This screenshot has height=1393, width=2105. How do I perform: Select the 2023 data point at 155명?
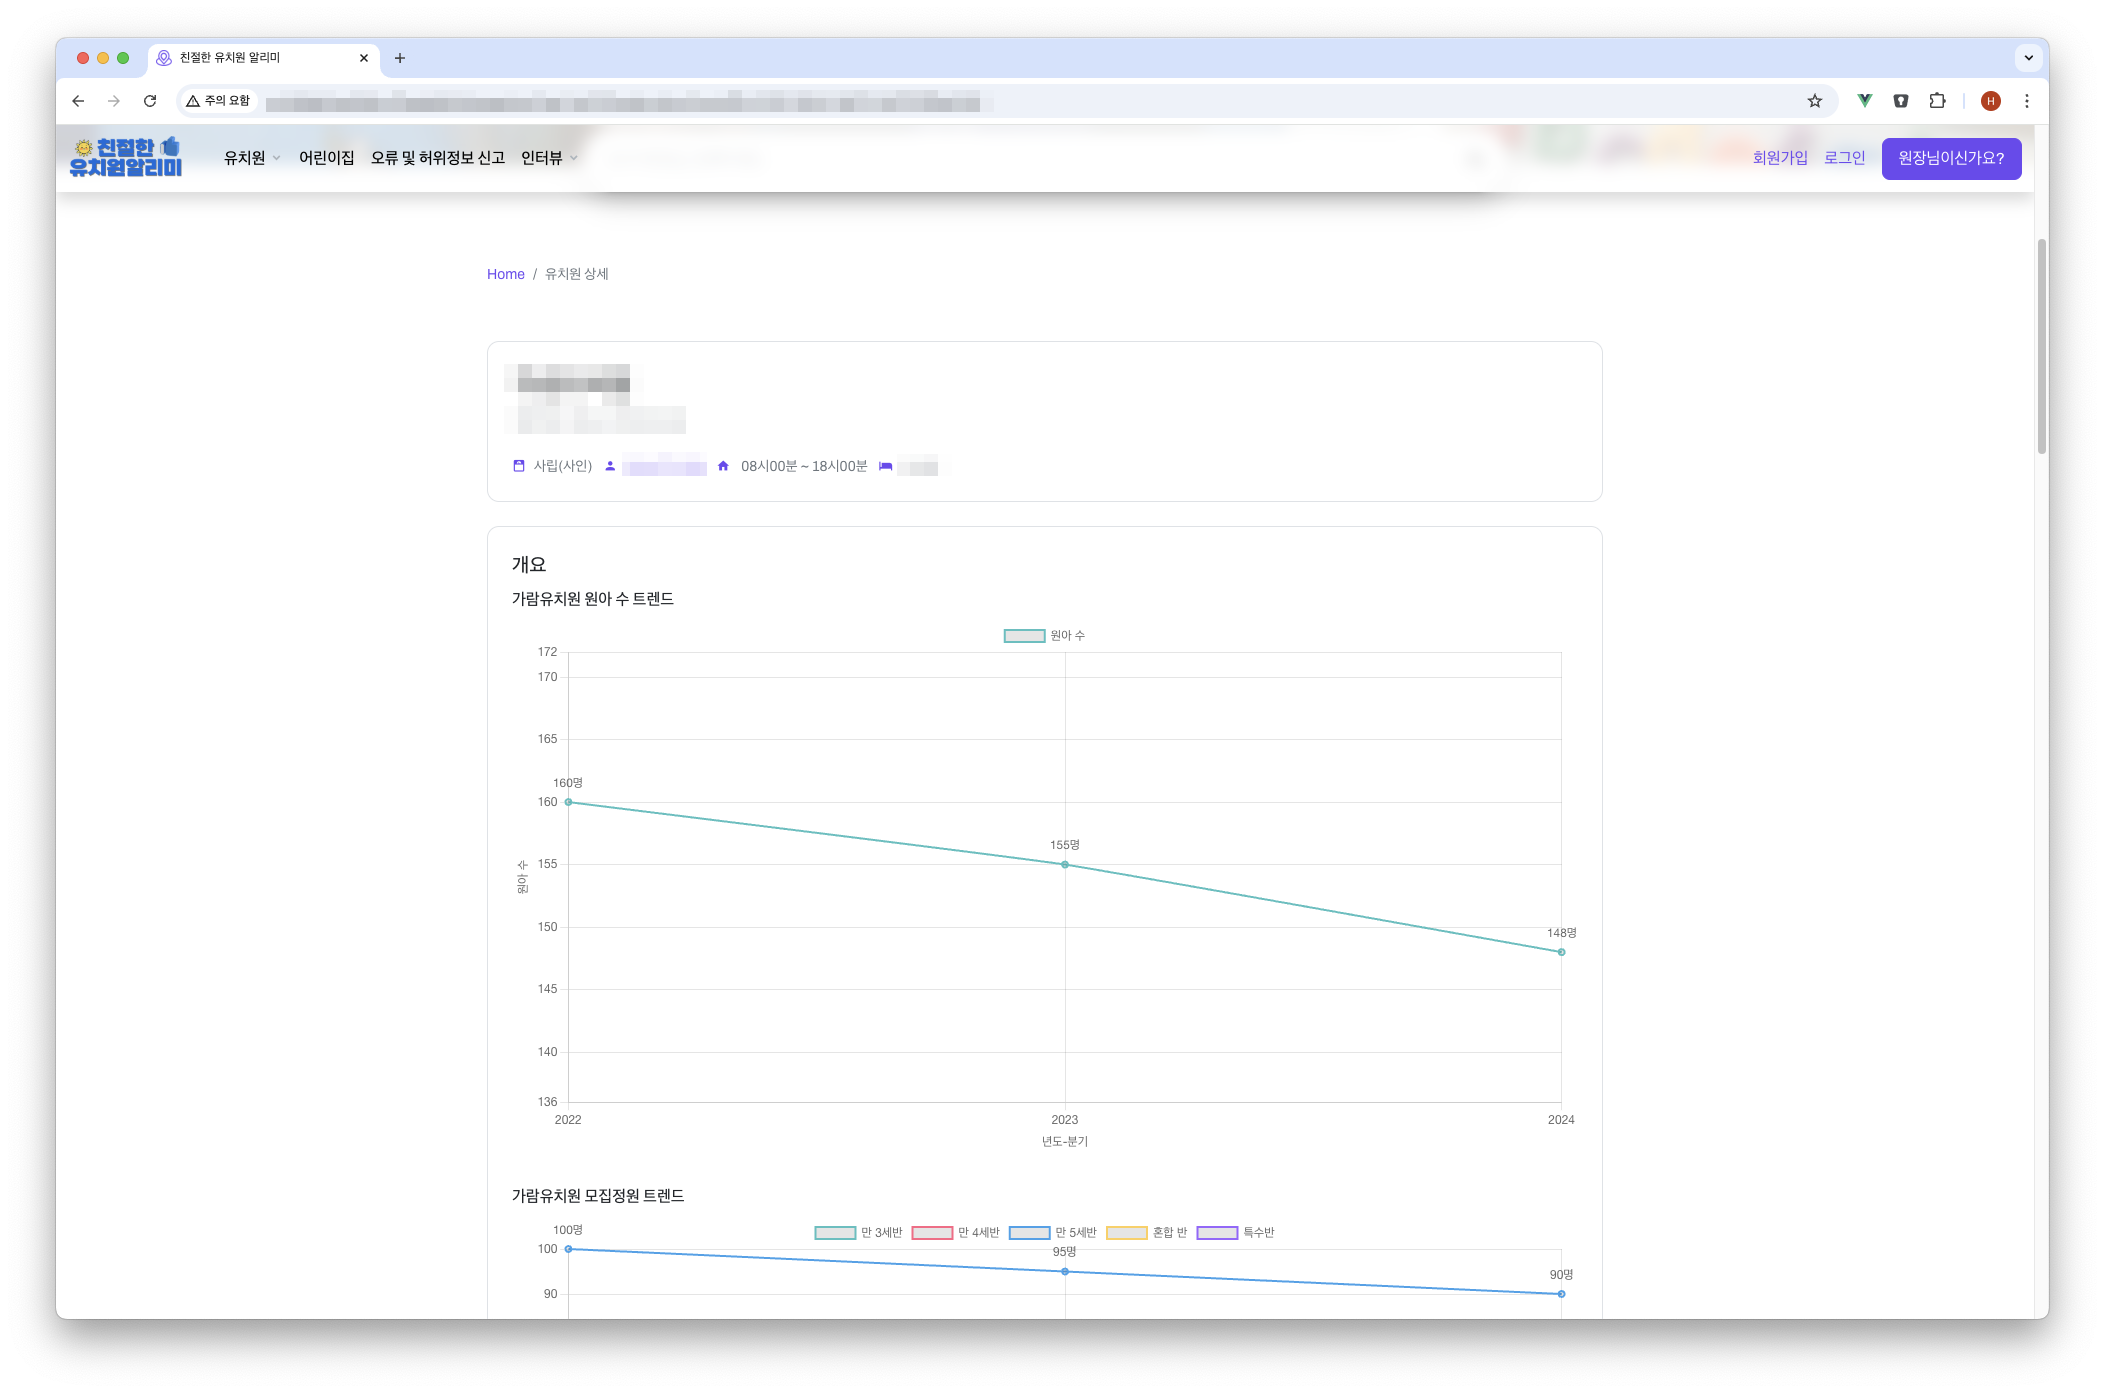point(1065,865)
